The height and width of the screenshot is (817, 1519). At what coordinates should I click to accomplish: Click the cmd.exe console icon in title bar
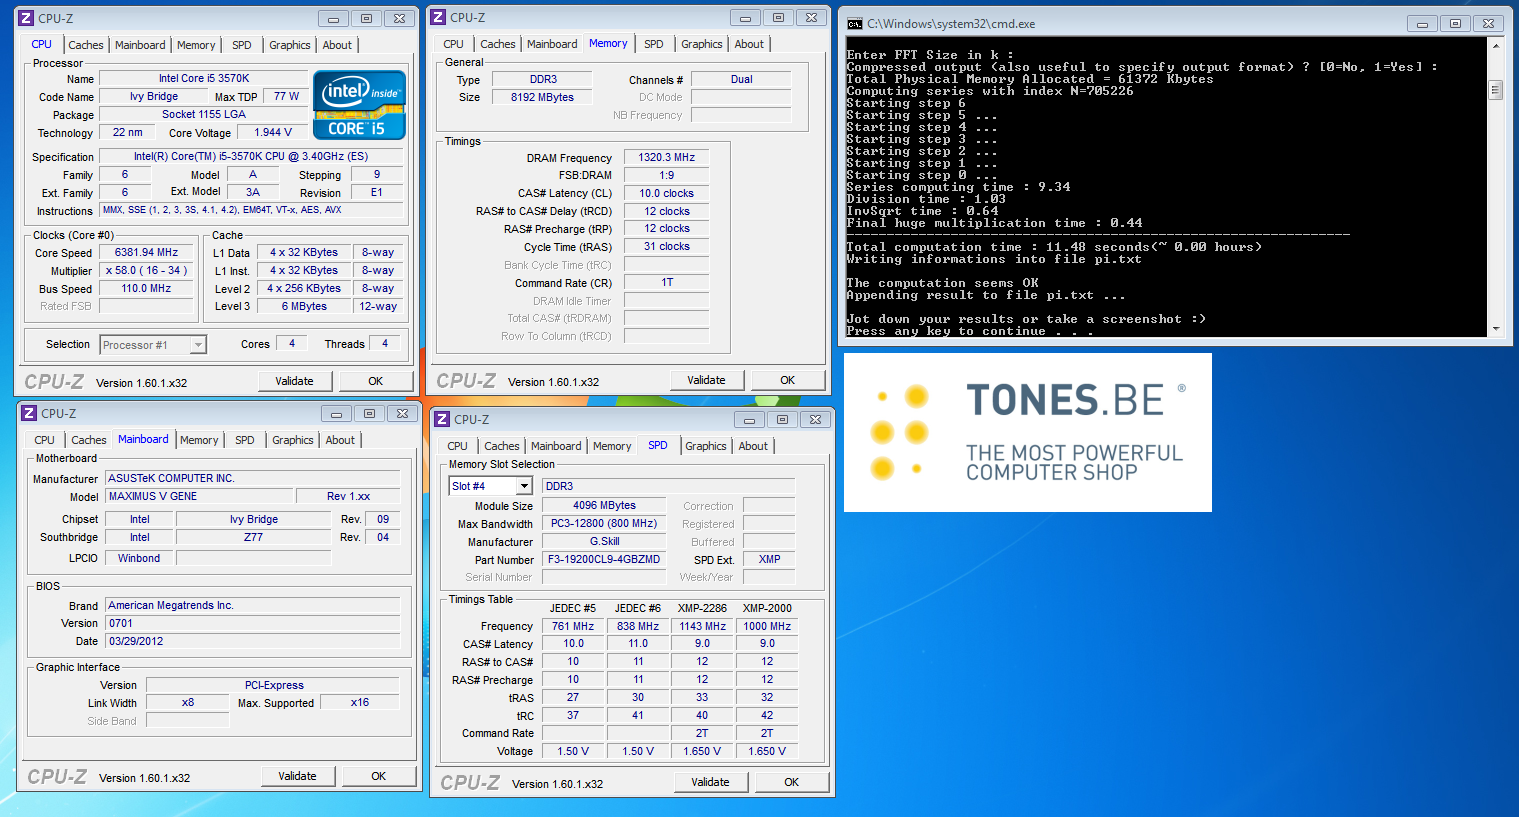[855, 23]
